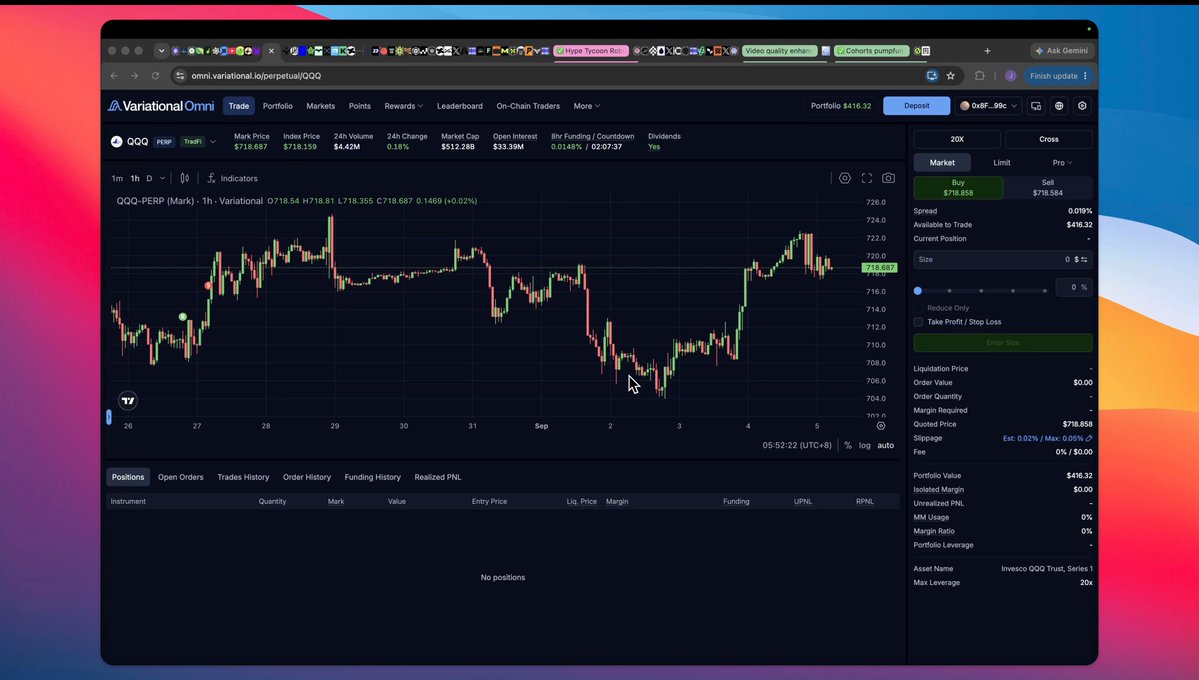Open the Funding History tab
1199x680 pixels.
[372, 477]
